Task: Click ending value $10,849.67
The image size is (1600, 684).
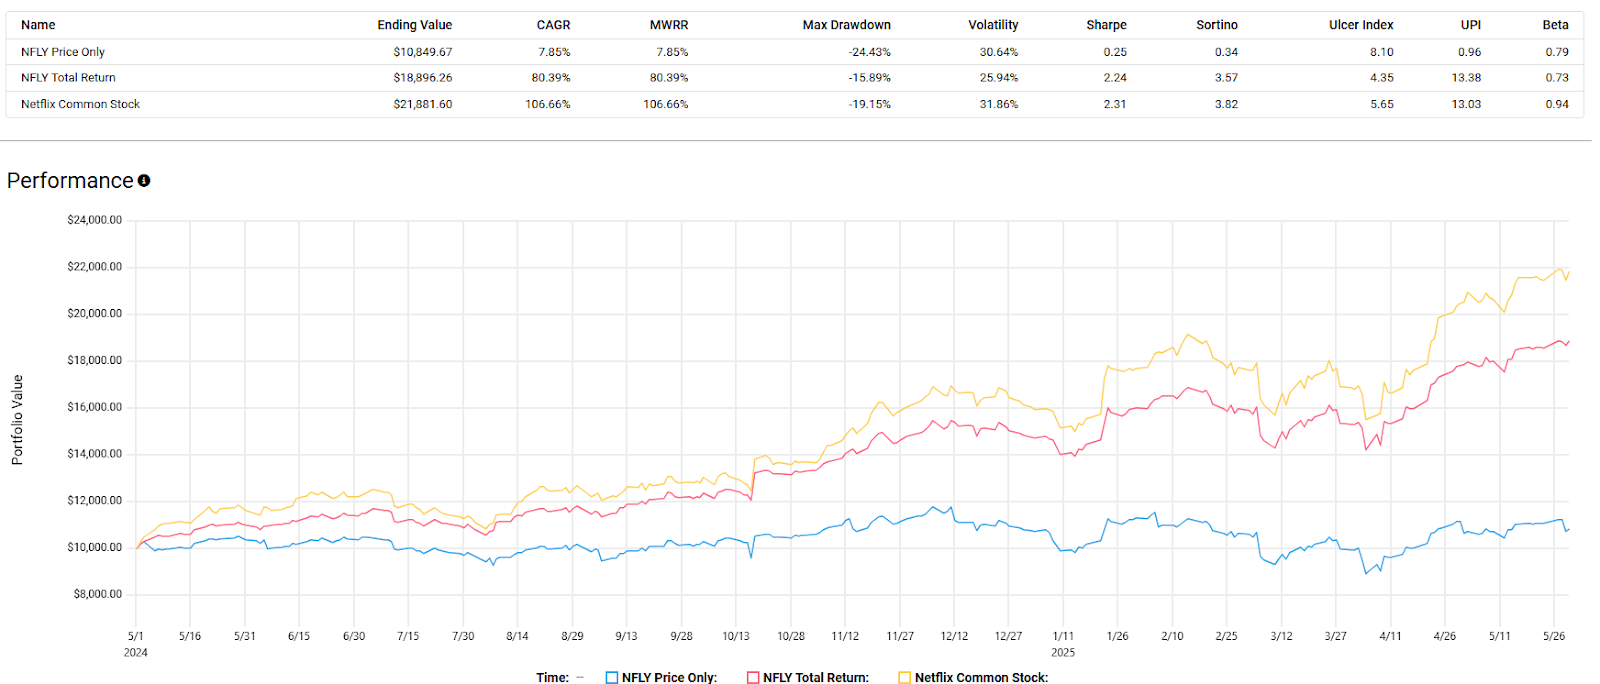Action: pyautogui.click(x=423, y=52)
